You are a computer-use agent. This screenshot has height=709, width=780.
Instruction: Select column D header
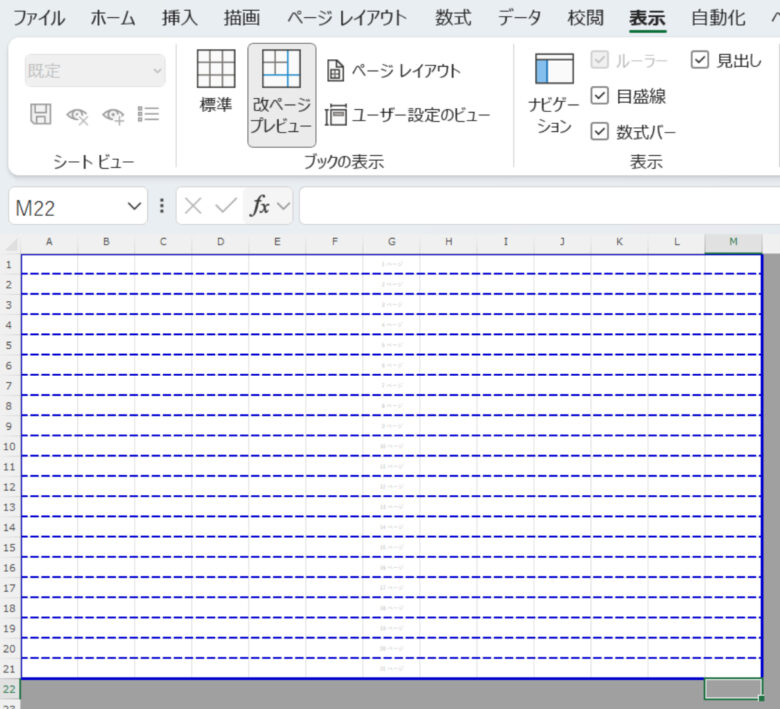click(220, 242)
